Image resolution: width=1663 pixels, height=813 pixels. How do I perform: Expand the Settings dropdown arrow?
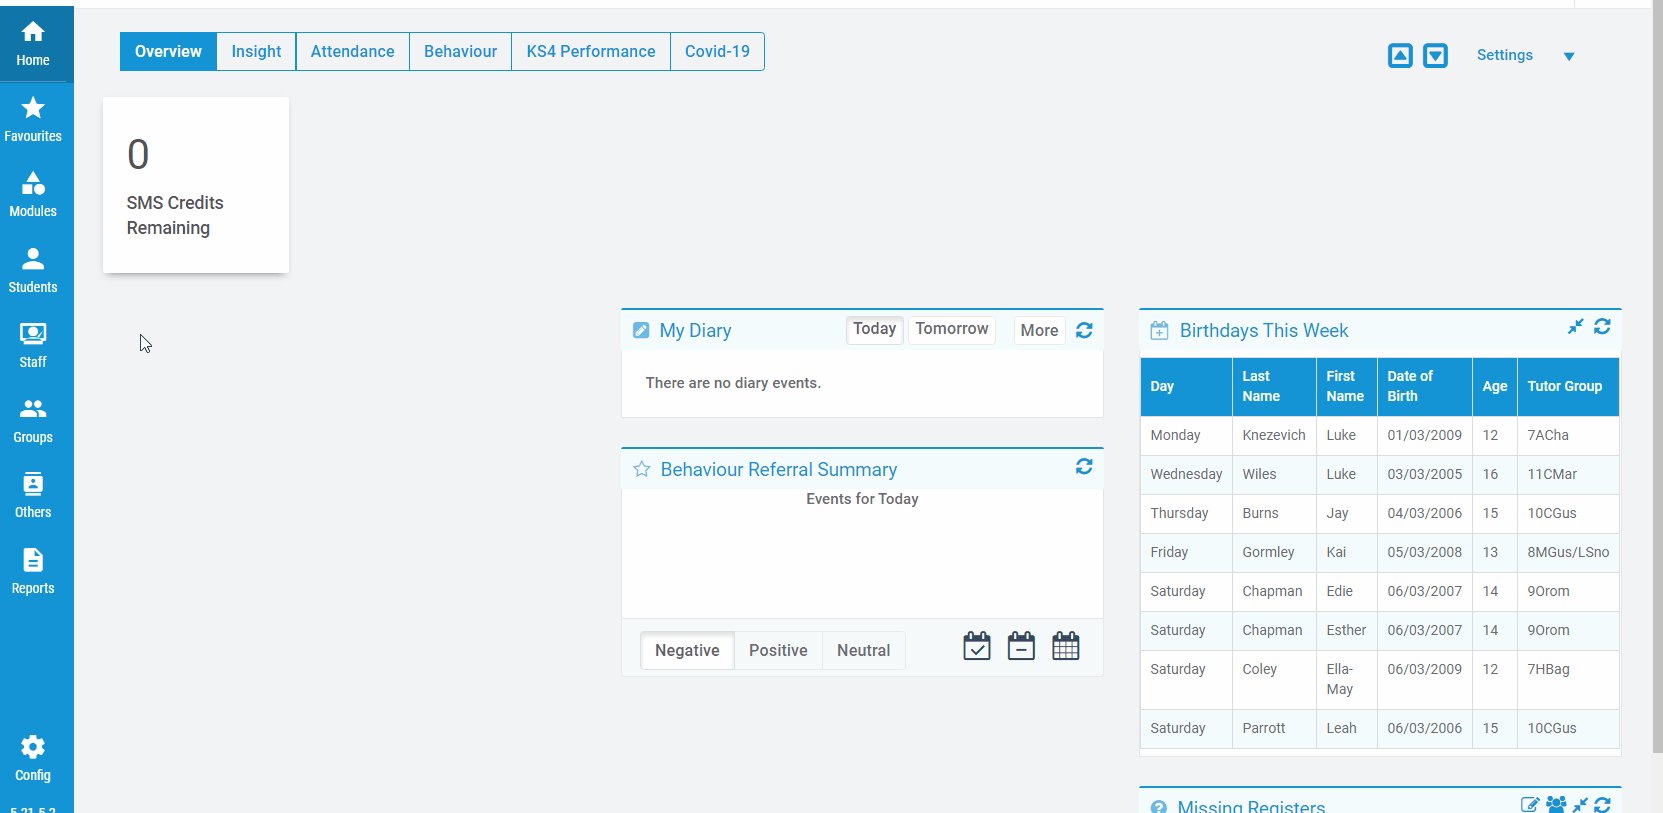[x=1569, y=56]
